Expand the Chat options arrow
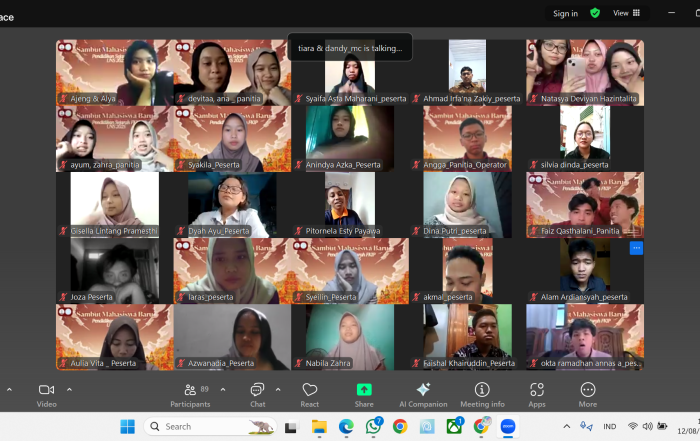 click(280, 389)
